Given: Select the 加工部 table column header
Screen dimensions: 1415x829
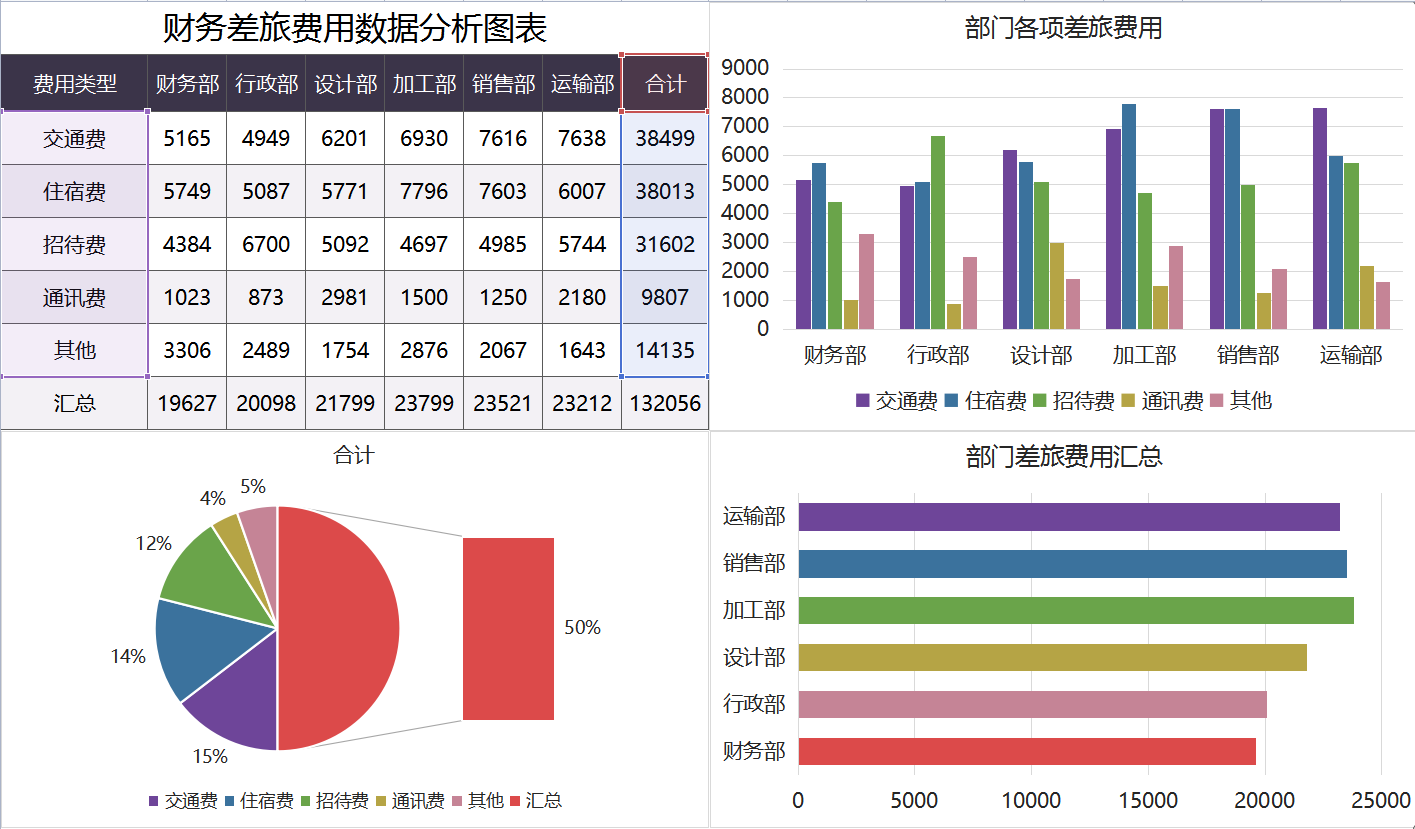Looking at the screenshot, I should [x=424, y=84].
